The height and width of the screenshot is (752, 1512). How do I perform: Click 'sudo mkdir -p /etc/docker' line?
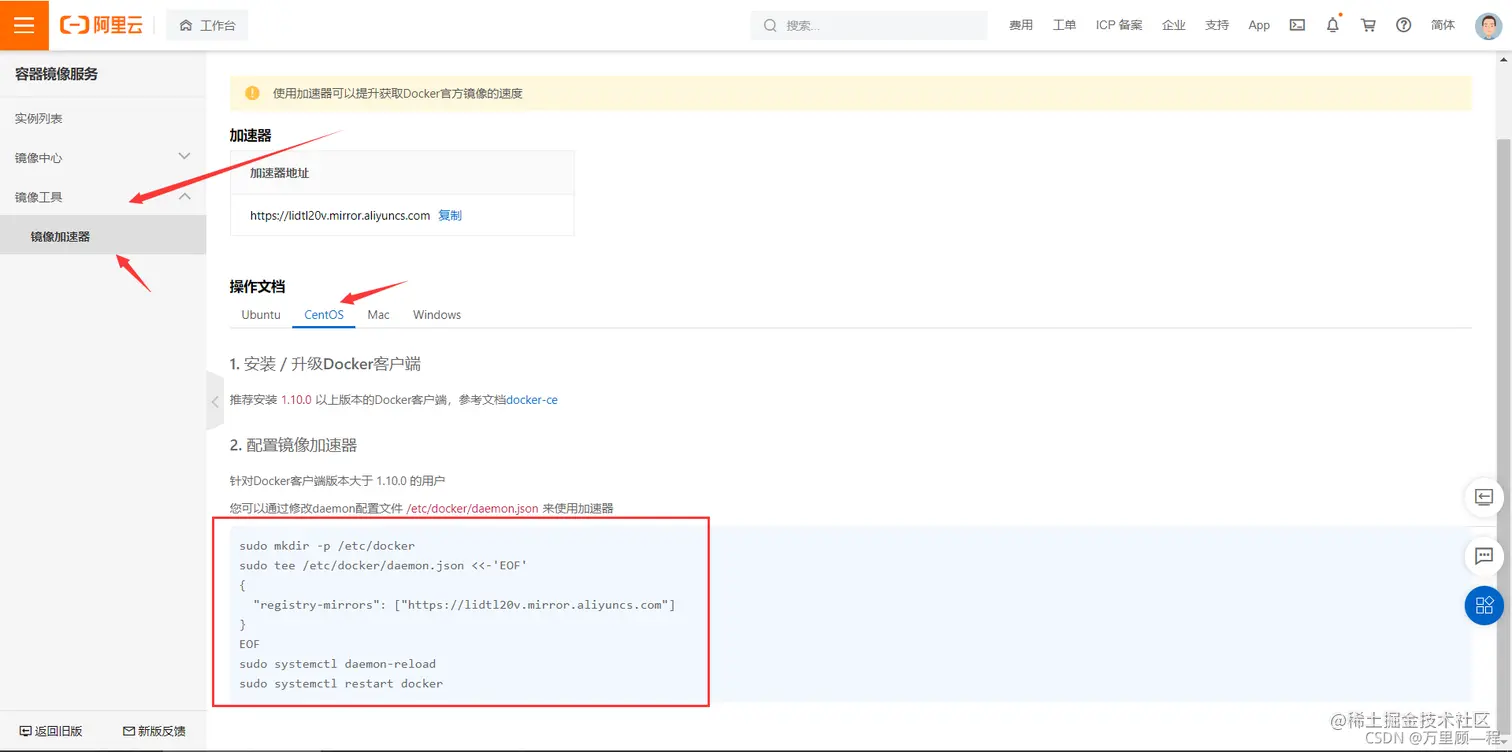tap(327, 546)
